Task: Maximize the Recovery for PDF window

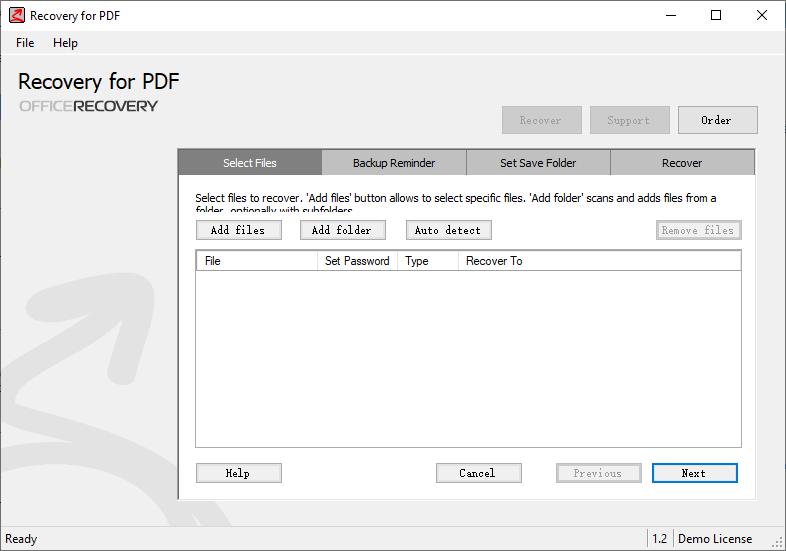Action: pos(716,16)
